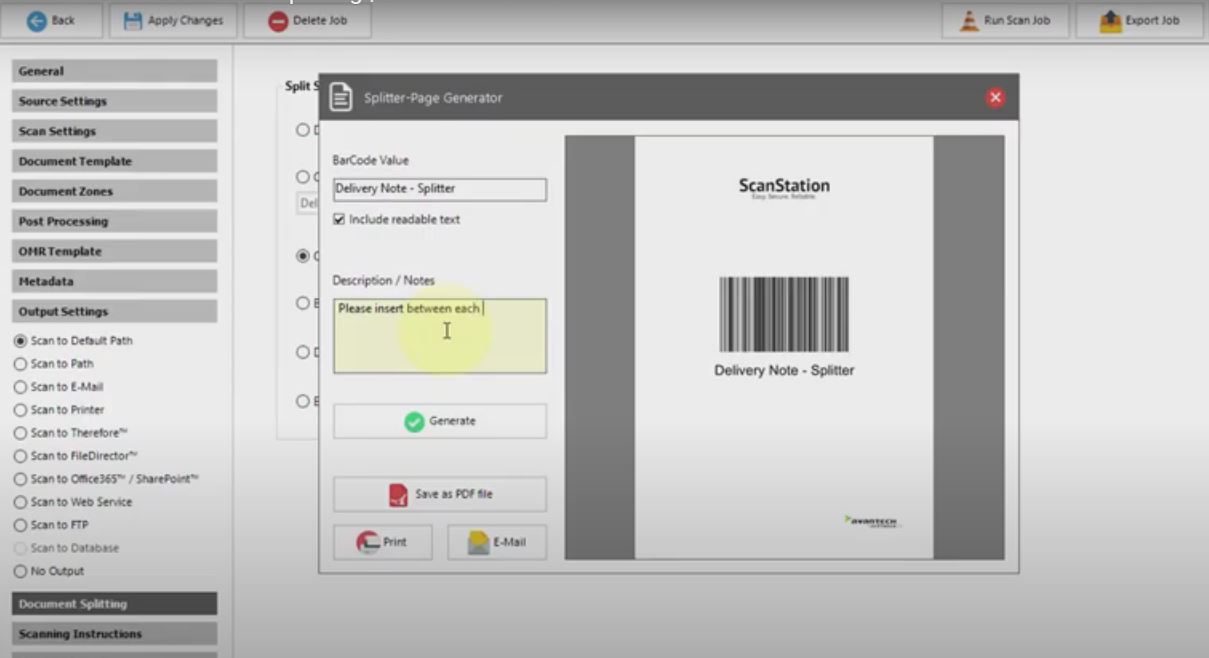The image size is (1209, 658).
Task: Select the Scan to FTP option
Action: 52,525
